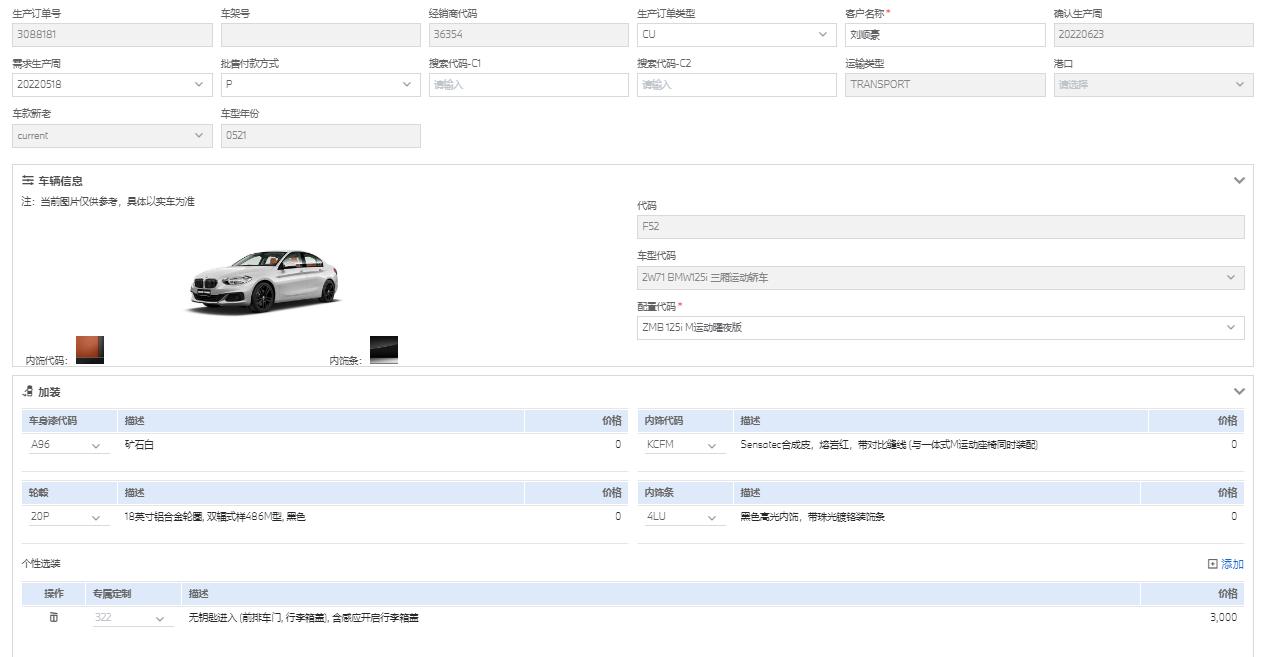Click the 经销商代码 field showing 36354
Viewport: 1261px width, 657px height.
click(x=528, y=34)
